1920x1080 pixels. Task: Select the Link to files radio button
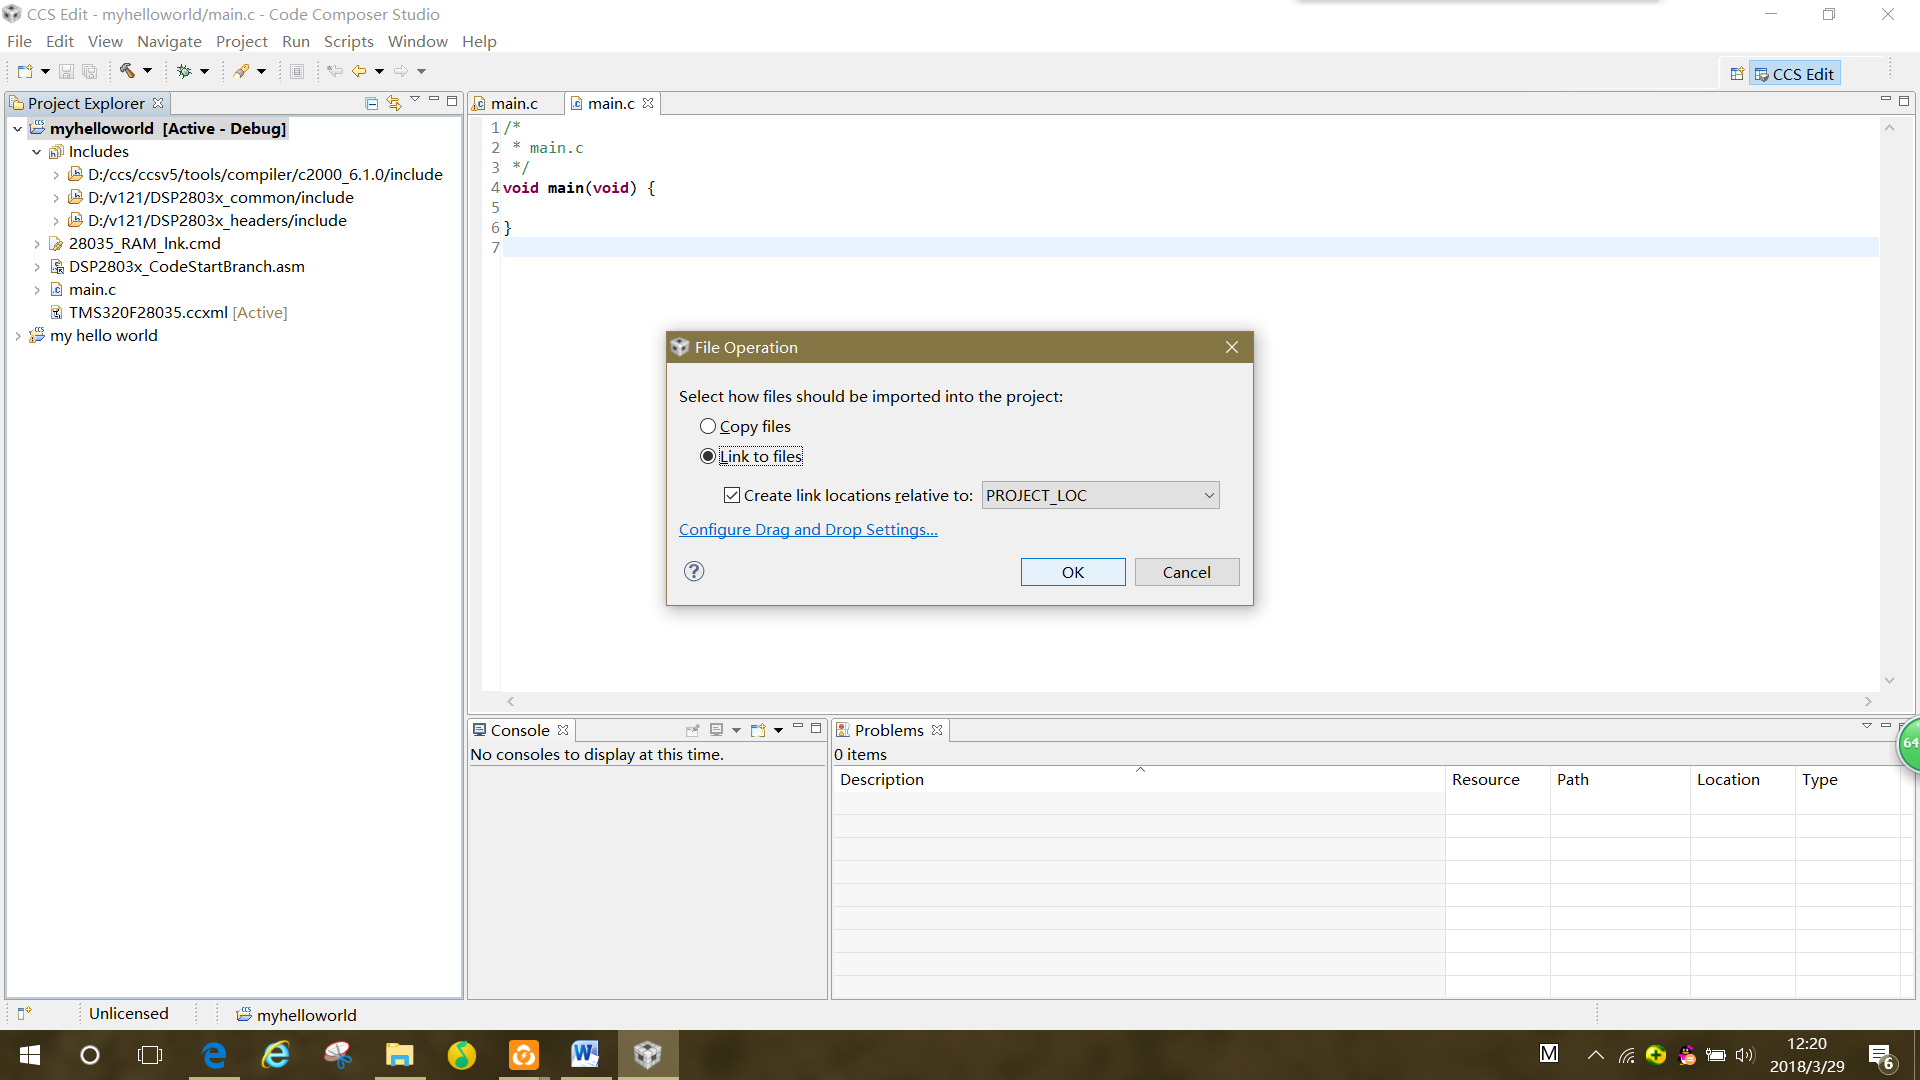pyautogui.click(x=708, y=456)
